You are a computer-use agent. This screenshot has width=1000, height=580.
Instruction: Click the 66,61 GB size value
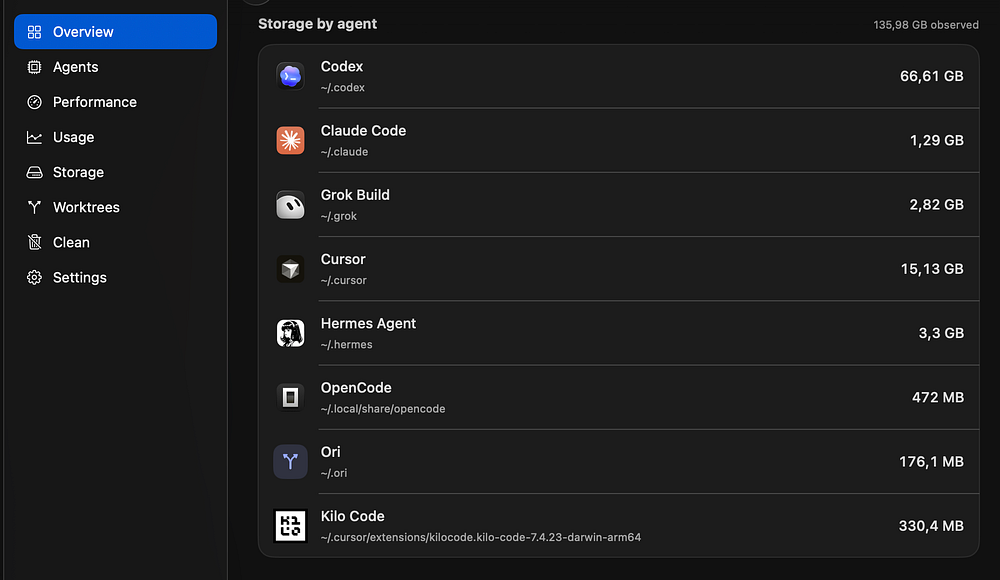pyautogui.click(x=931, y=77)
